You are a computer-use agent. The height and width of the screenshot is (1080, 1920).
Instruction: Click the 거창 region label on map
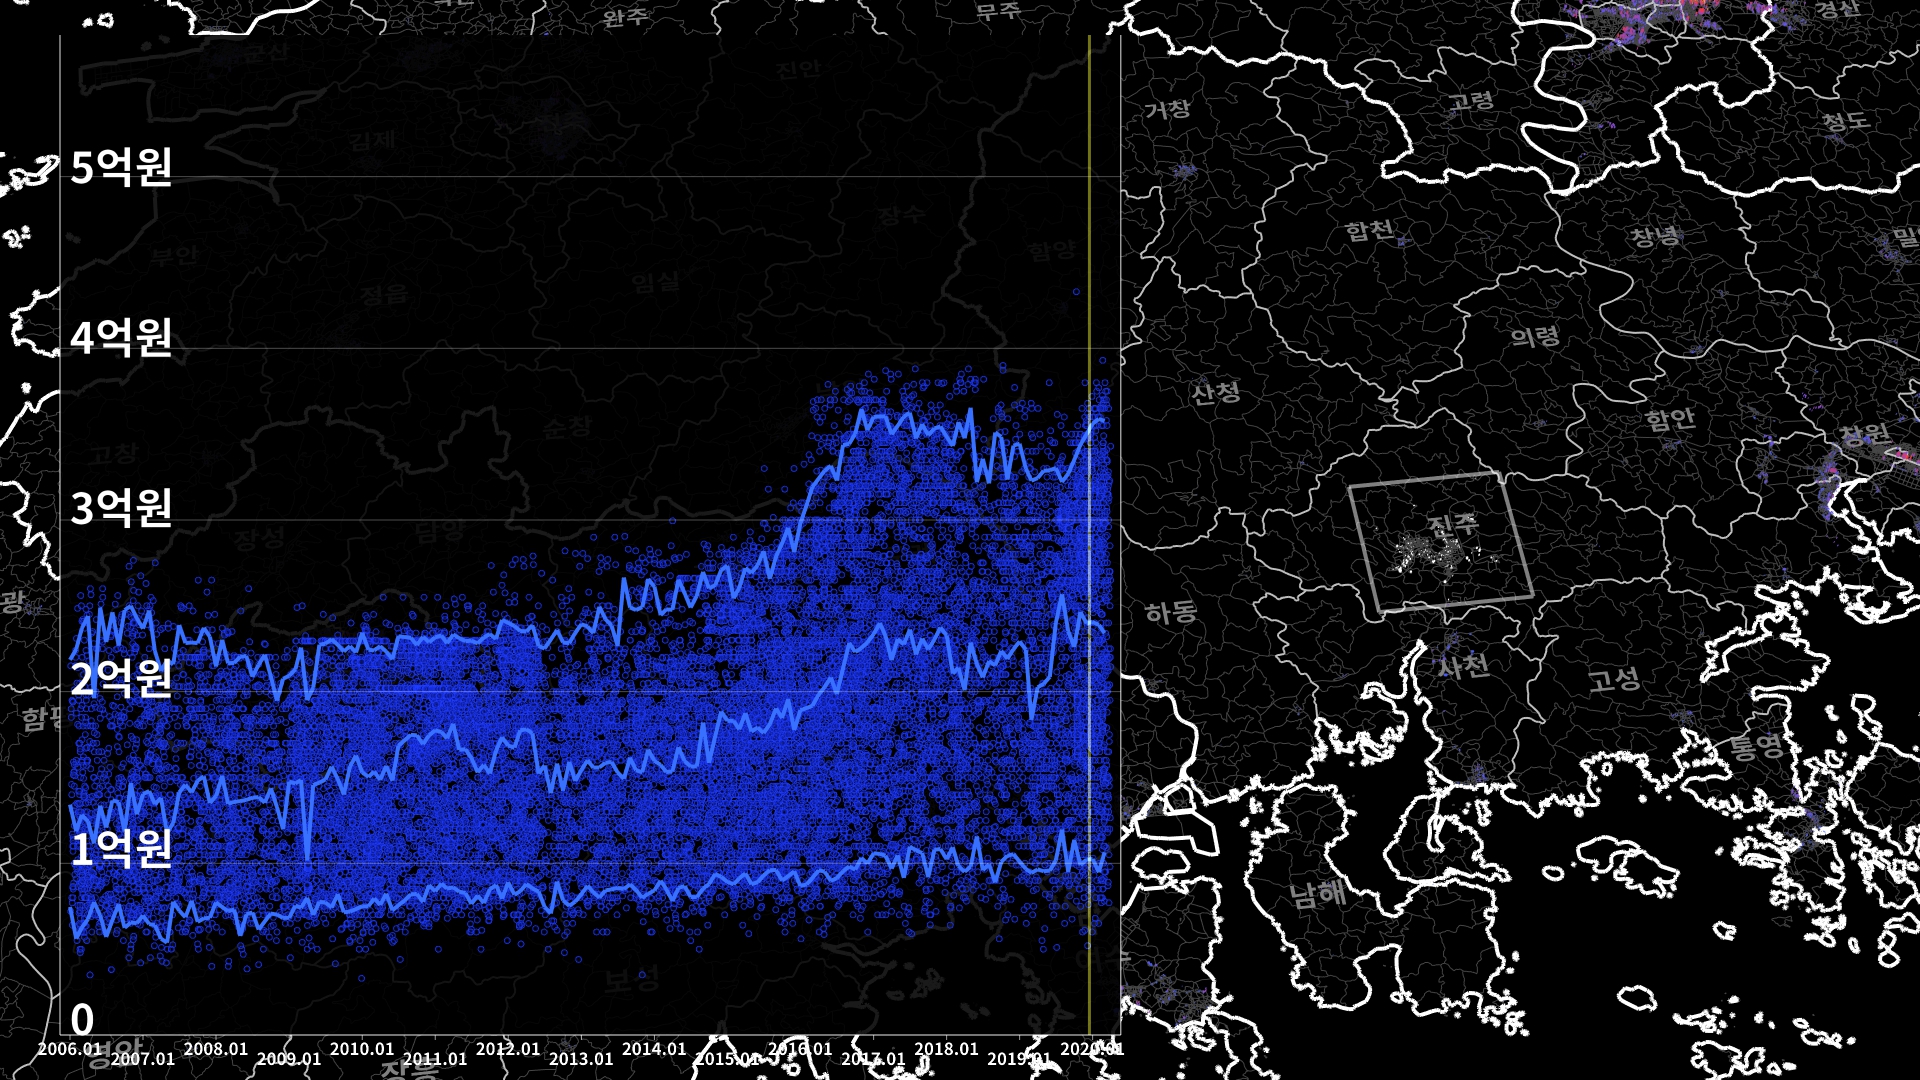coord(1167,109)
